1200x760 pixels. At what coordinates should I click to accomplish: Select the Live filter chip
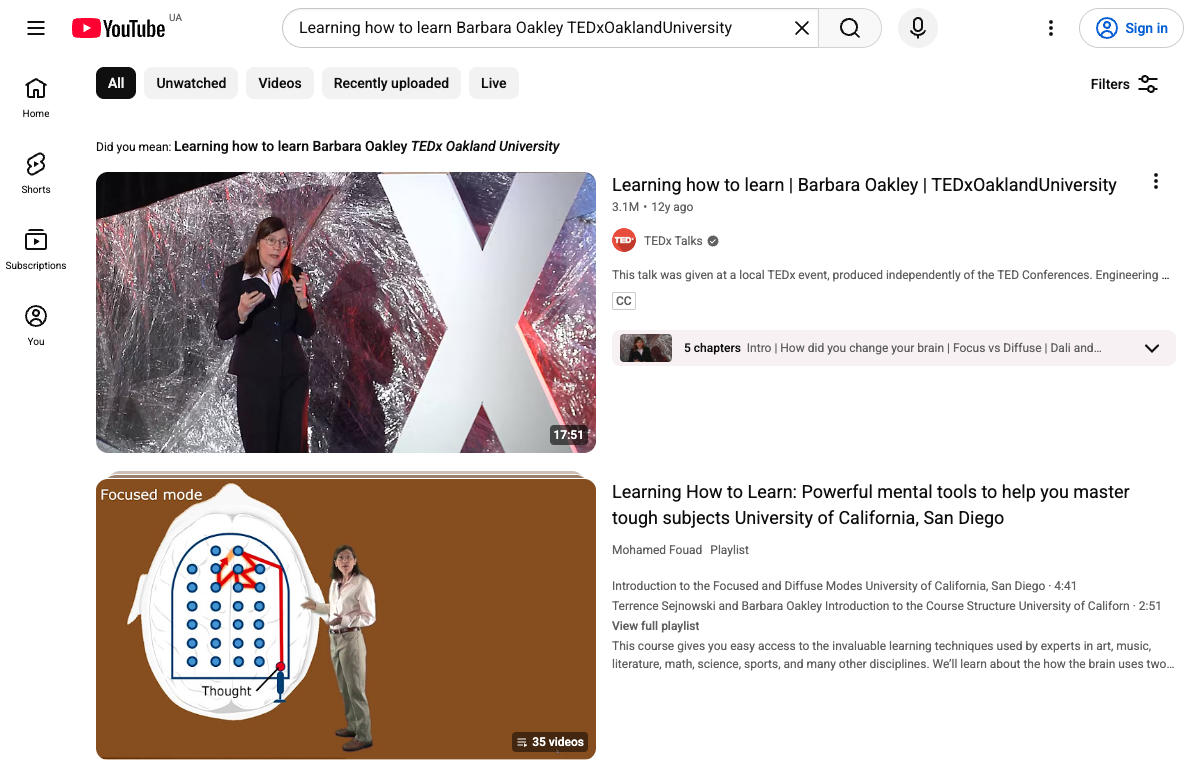coord(494,83)
